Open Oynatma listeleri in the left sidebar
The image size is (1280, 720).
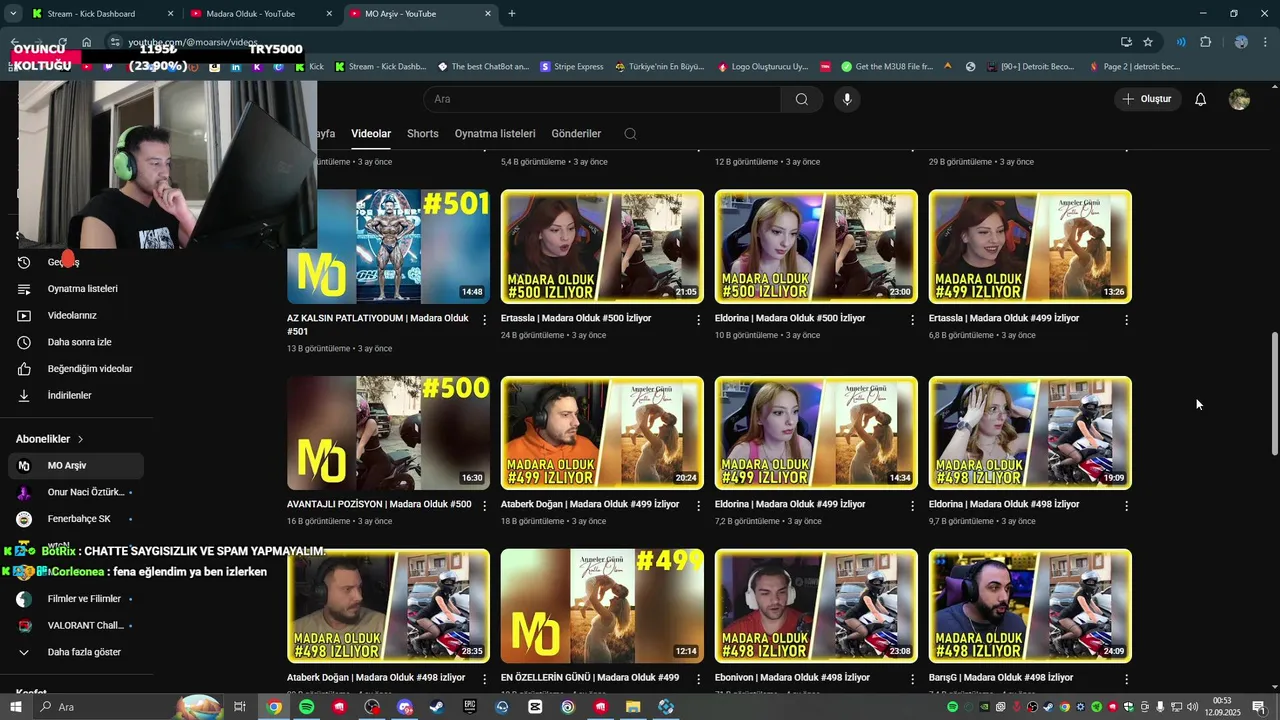[x=76, y=289]
